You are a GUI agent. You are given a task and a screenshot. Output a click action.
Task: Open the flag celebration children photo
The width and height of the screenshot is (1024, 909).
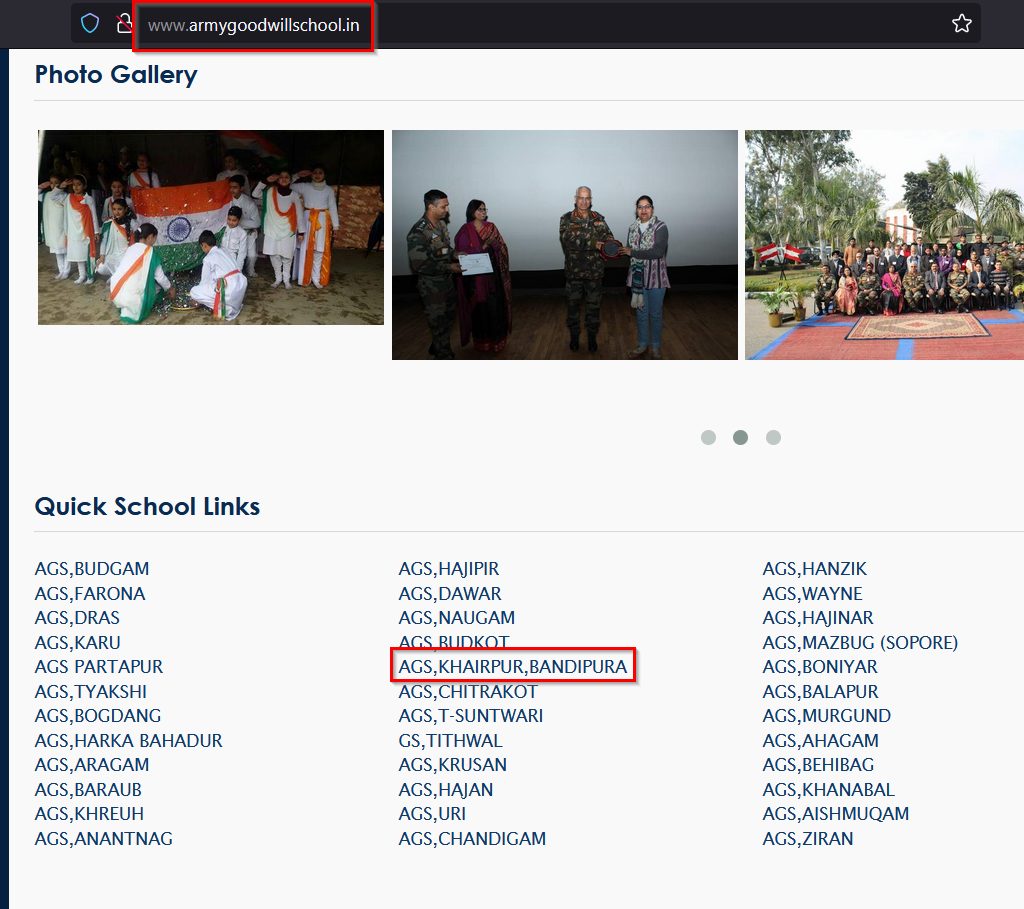(211, 227)
